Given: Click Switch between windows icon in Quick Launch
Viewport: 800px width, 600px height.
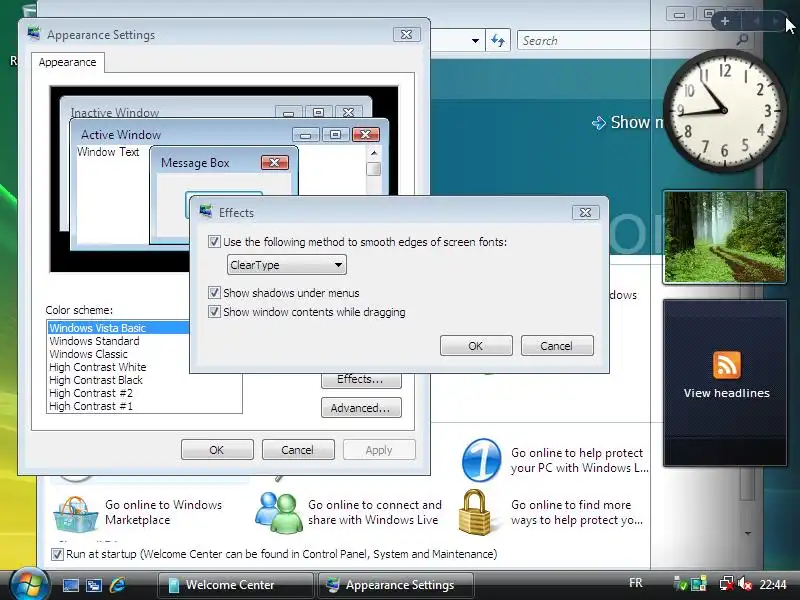Looking at the screenshot, I should [94, 585].
